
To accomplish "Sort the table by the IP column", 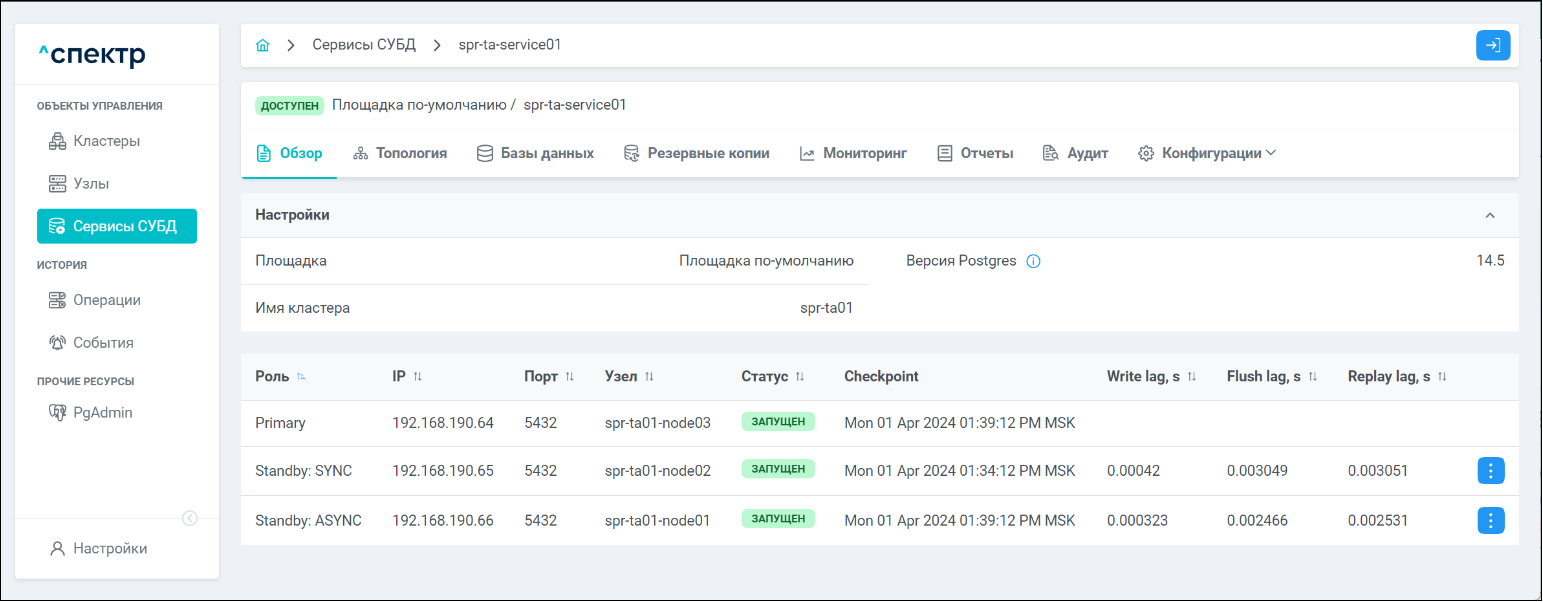I will tap(417, 377).
